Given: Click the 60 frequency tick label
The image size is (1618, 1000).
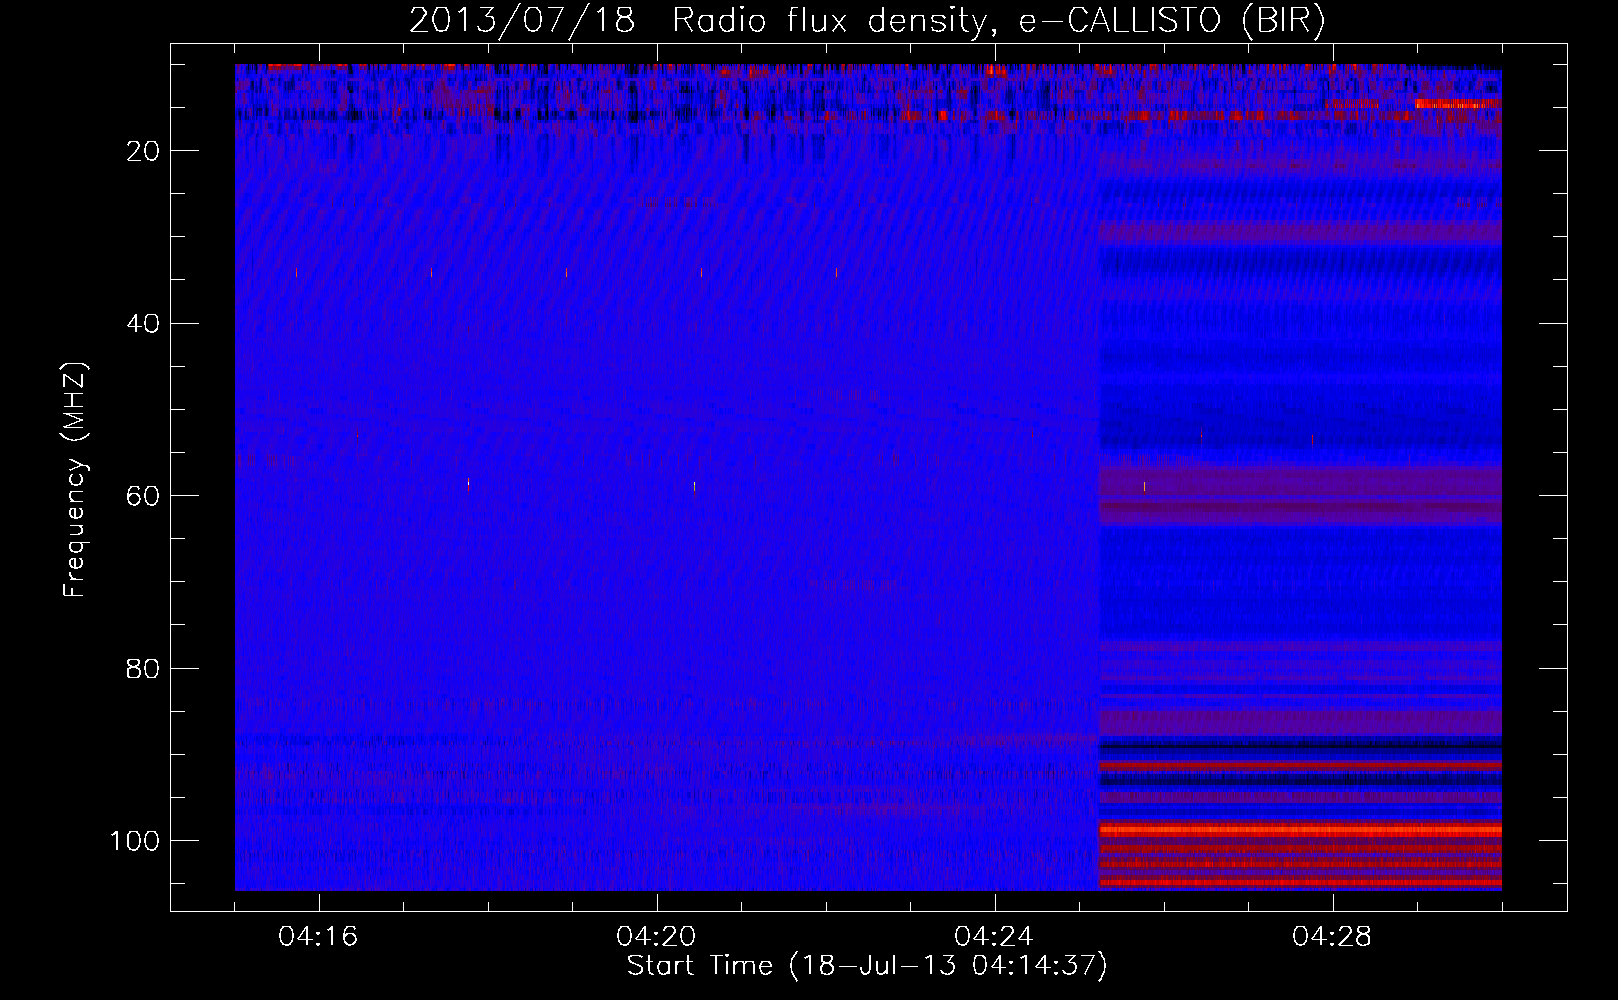Looking at the screenshot, I should click(x=144, y=496).
